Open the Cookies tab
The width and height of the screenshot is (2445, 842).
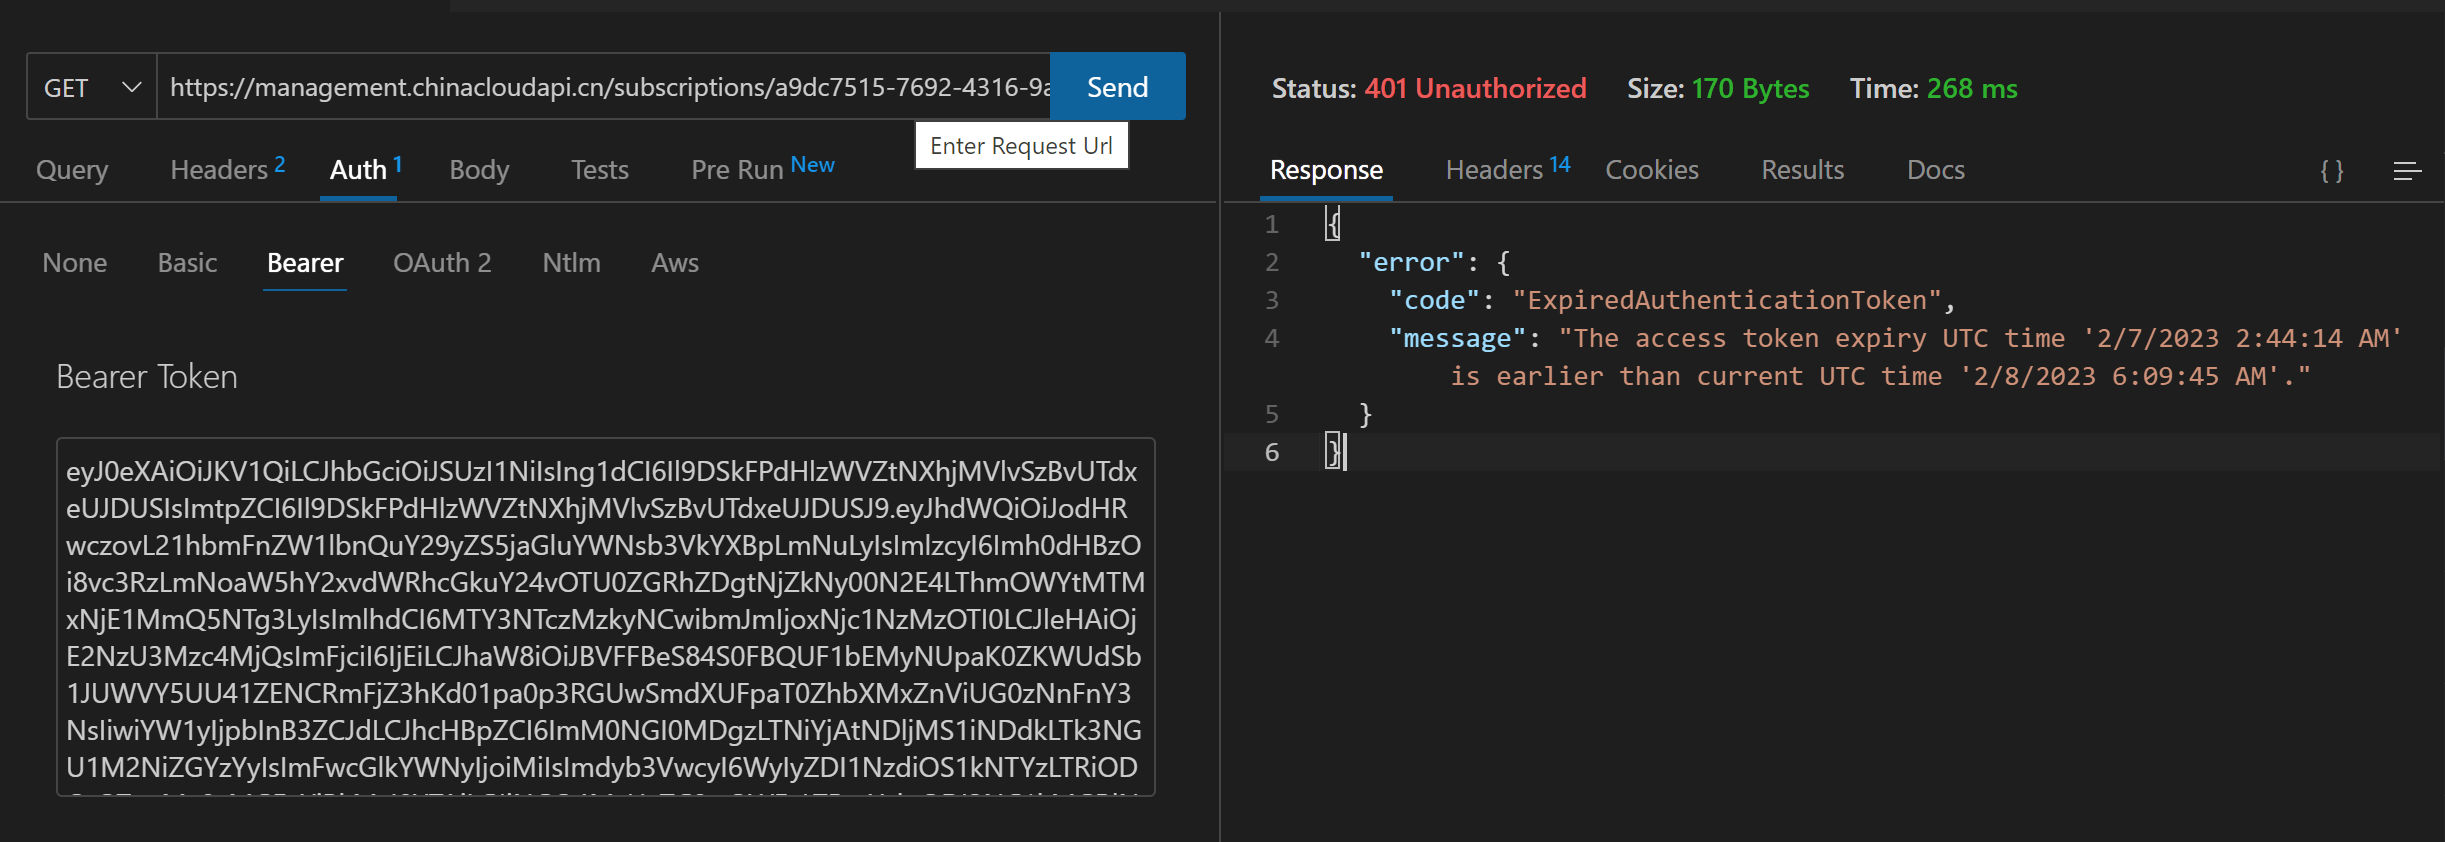click(x=1651, y=170)
